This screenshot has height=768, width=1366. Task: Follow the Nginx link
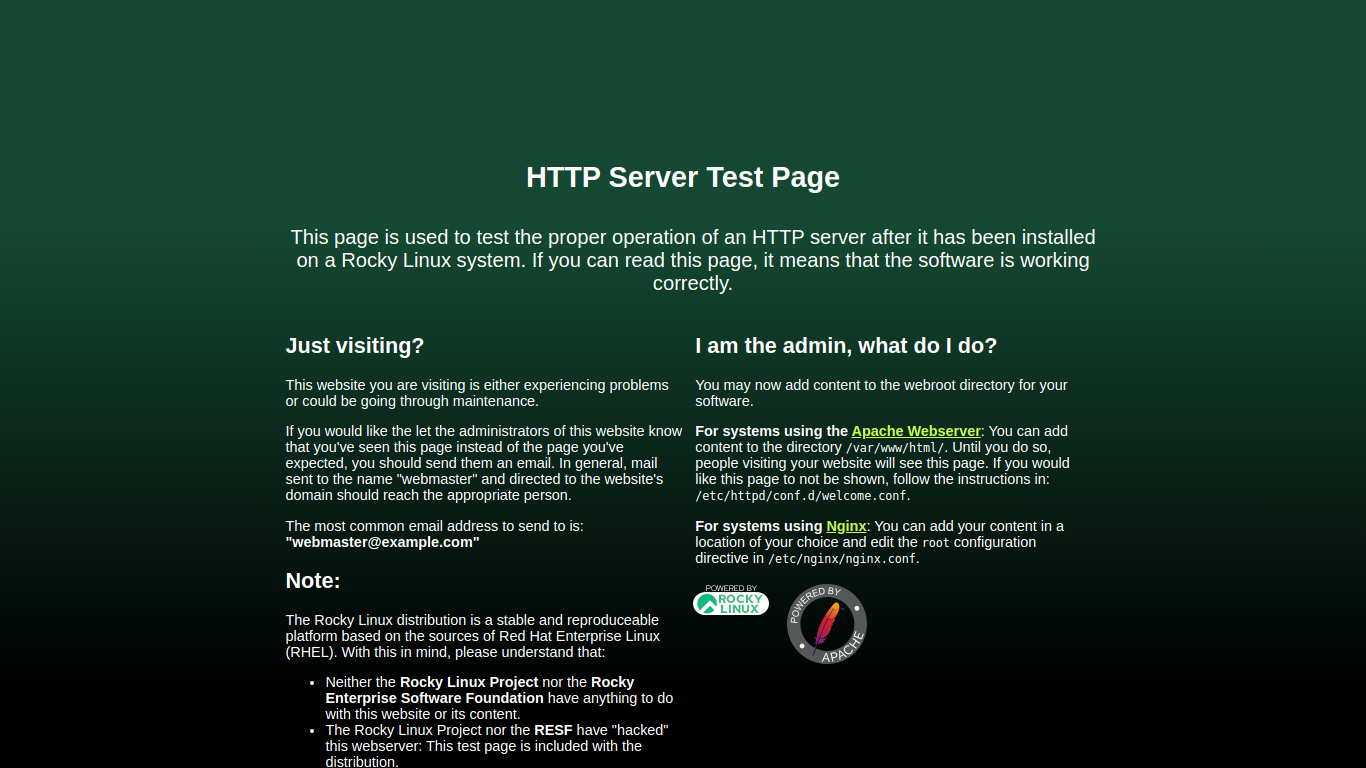(846, 526)
